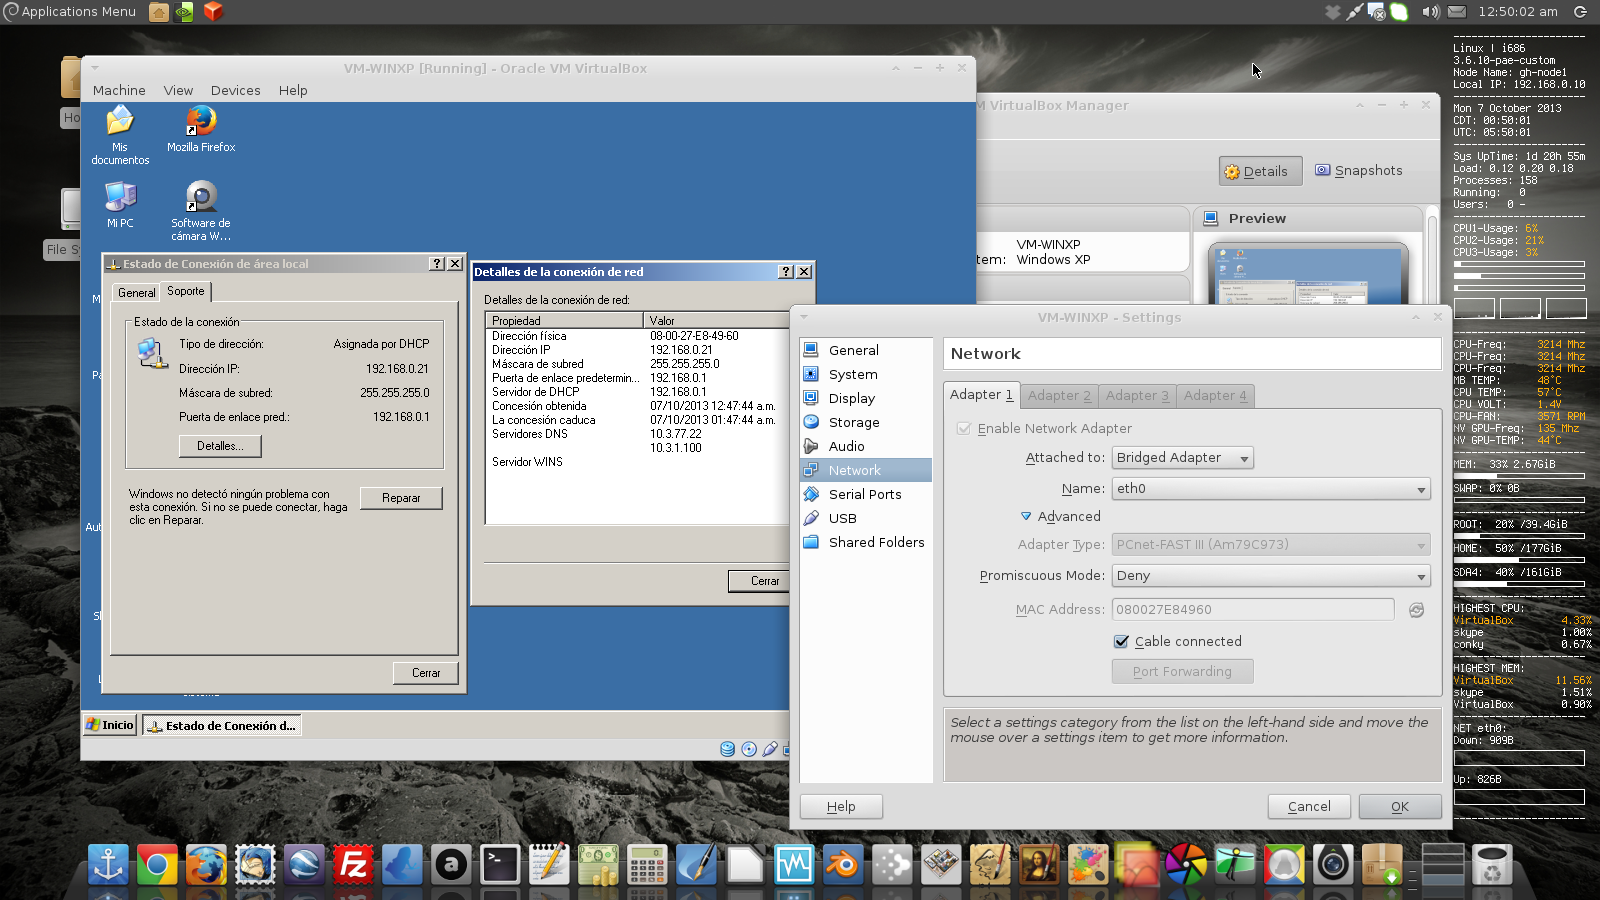Open the Adapter Type dropdown

coord(1271,545)
